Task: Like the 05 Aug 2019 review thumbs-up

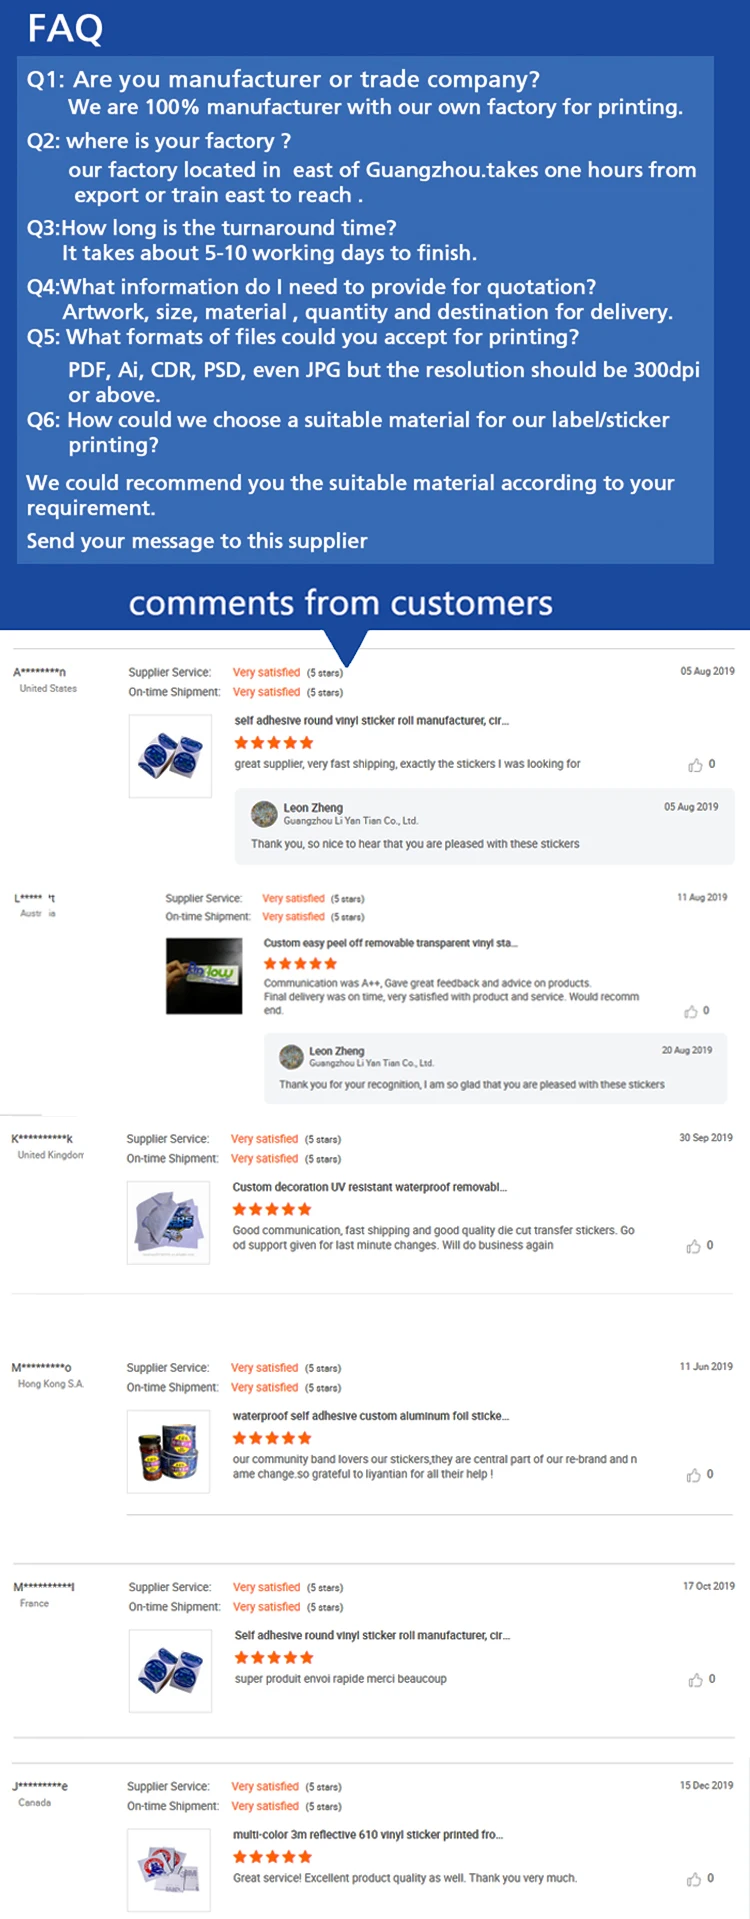Action: (695, 765)
